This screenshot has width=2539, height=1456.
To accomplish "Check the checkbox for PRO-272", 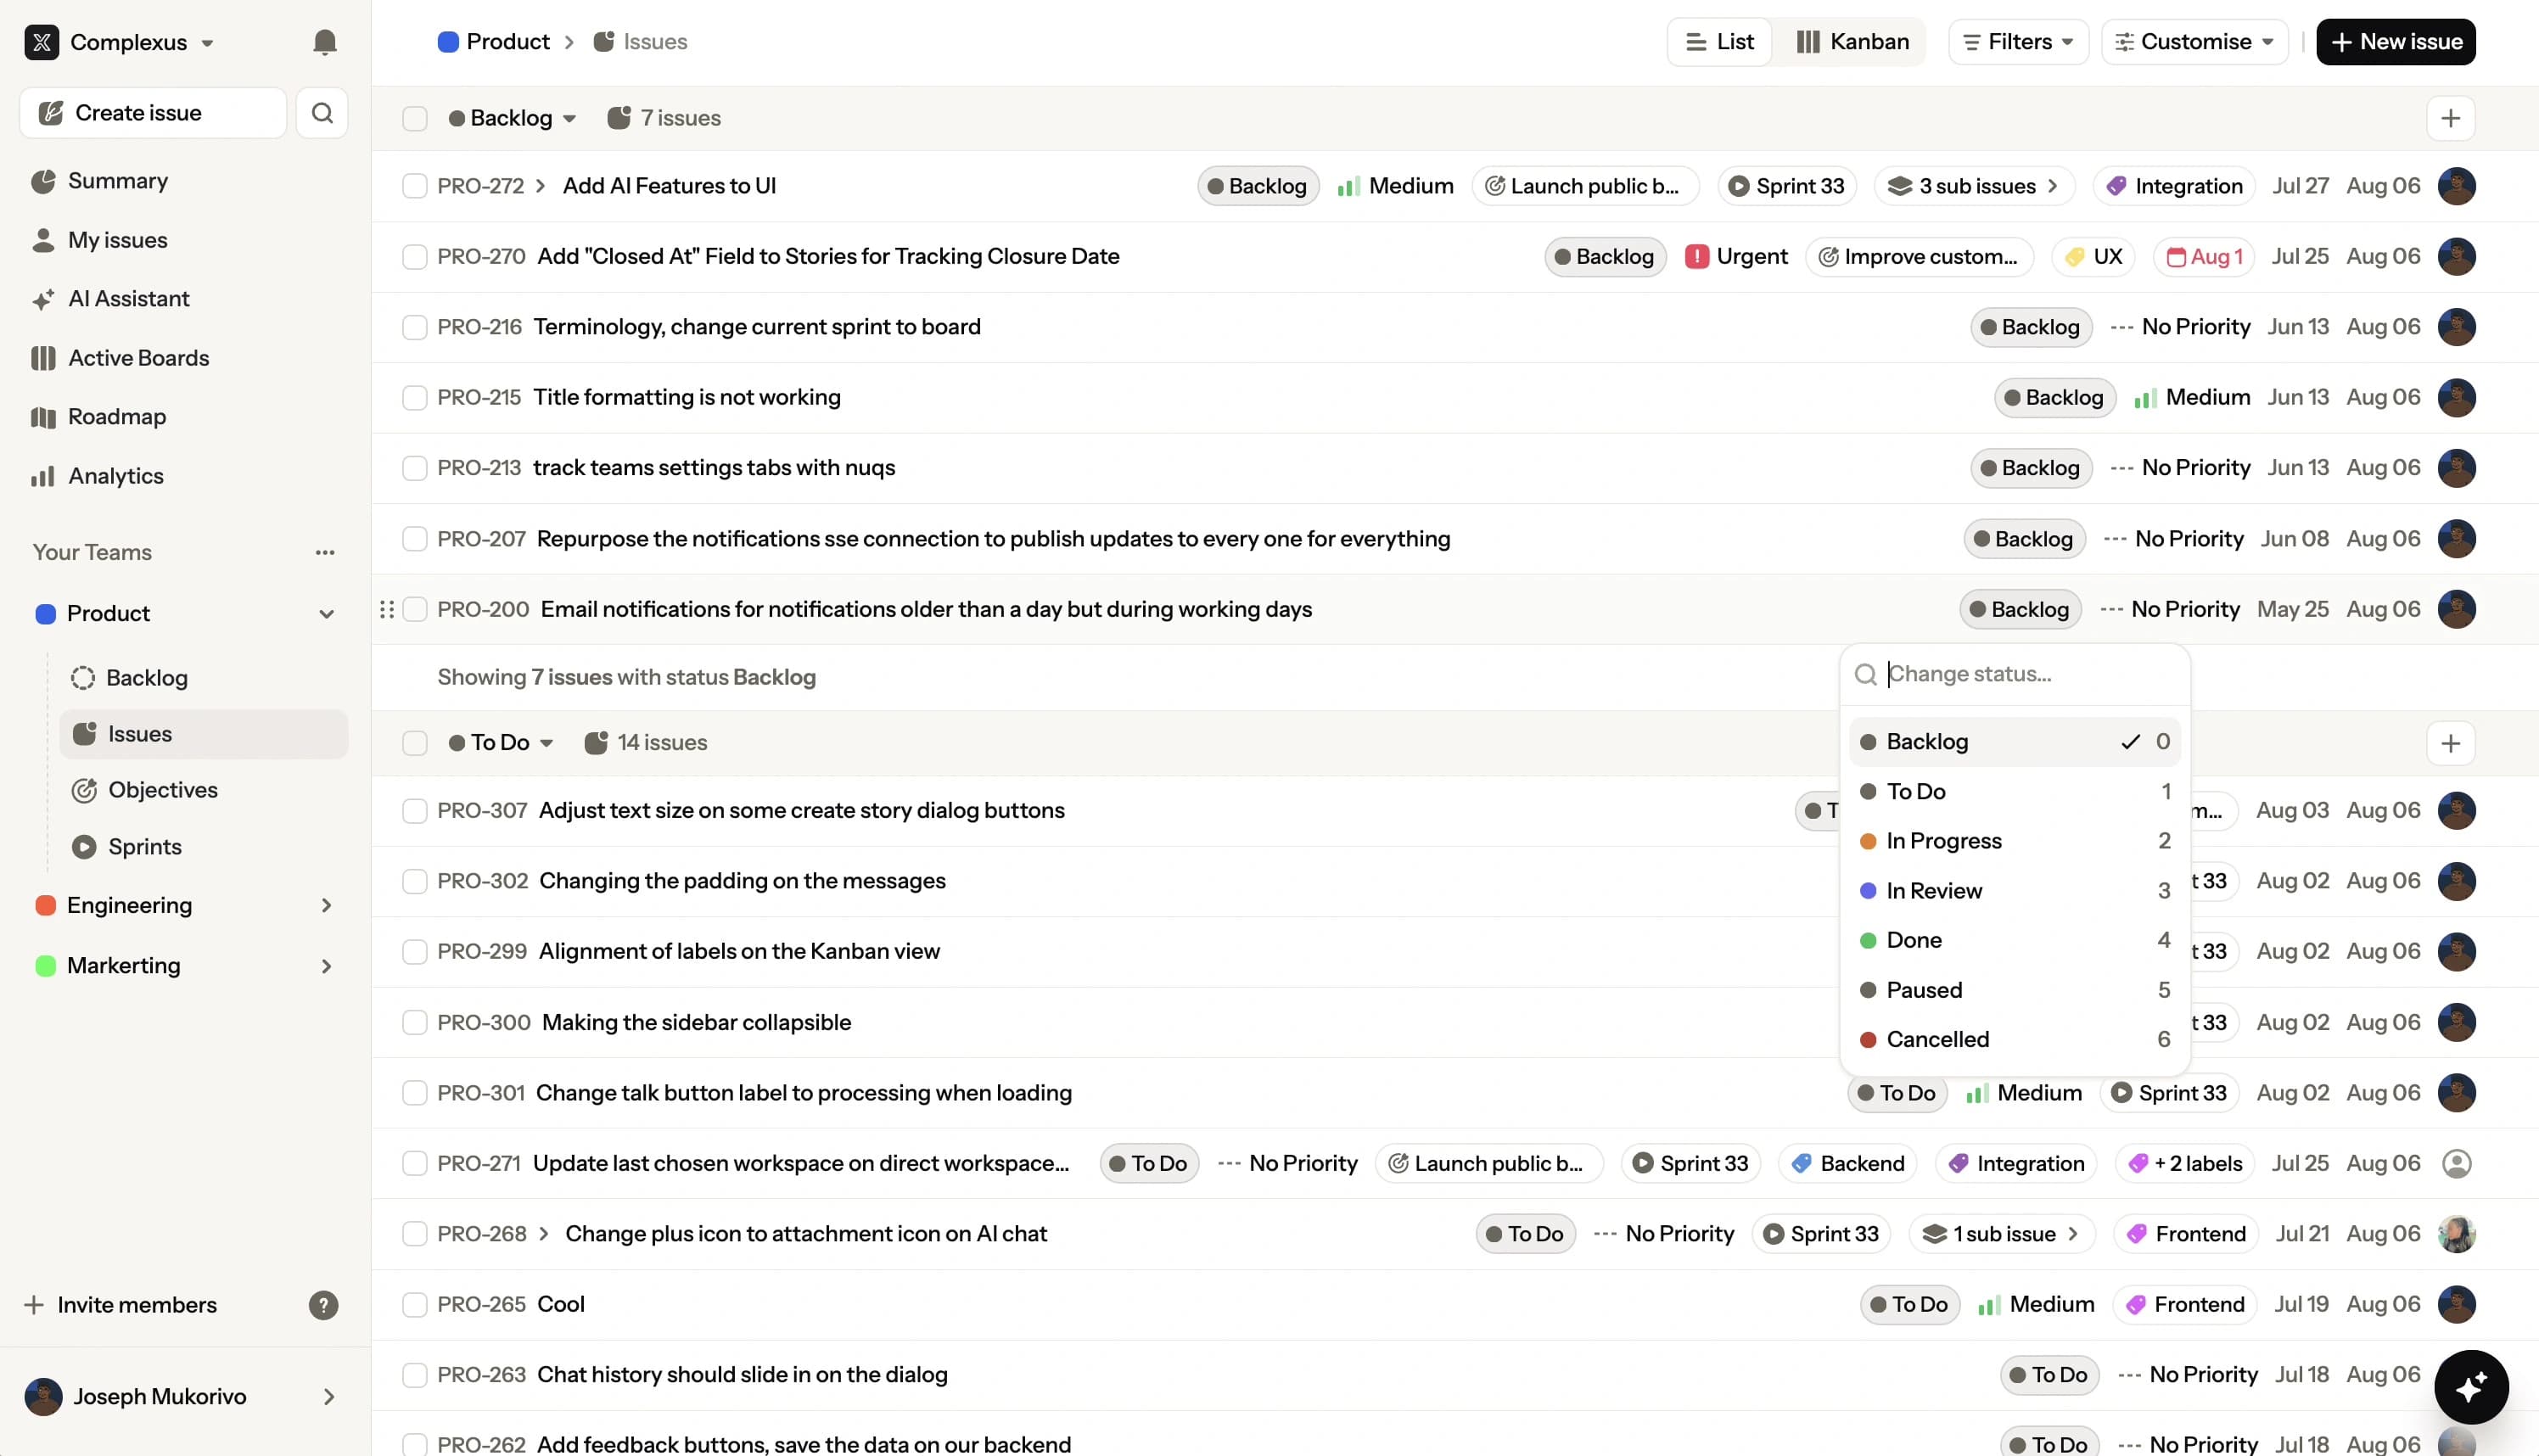I will [414, 185].
